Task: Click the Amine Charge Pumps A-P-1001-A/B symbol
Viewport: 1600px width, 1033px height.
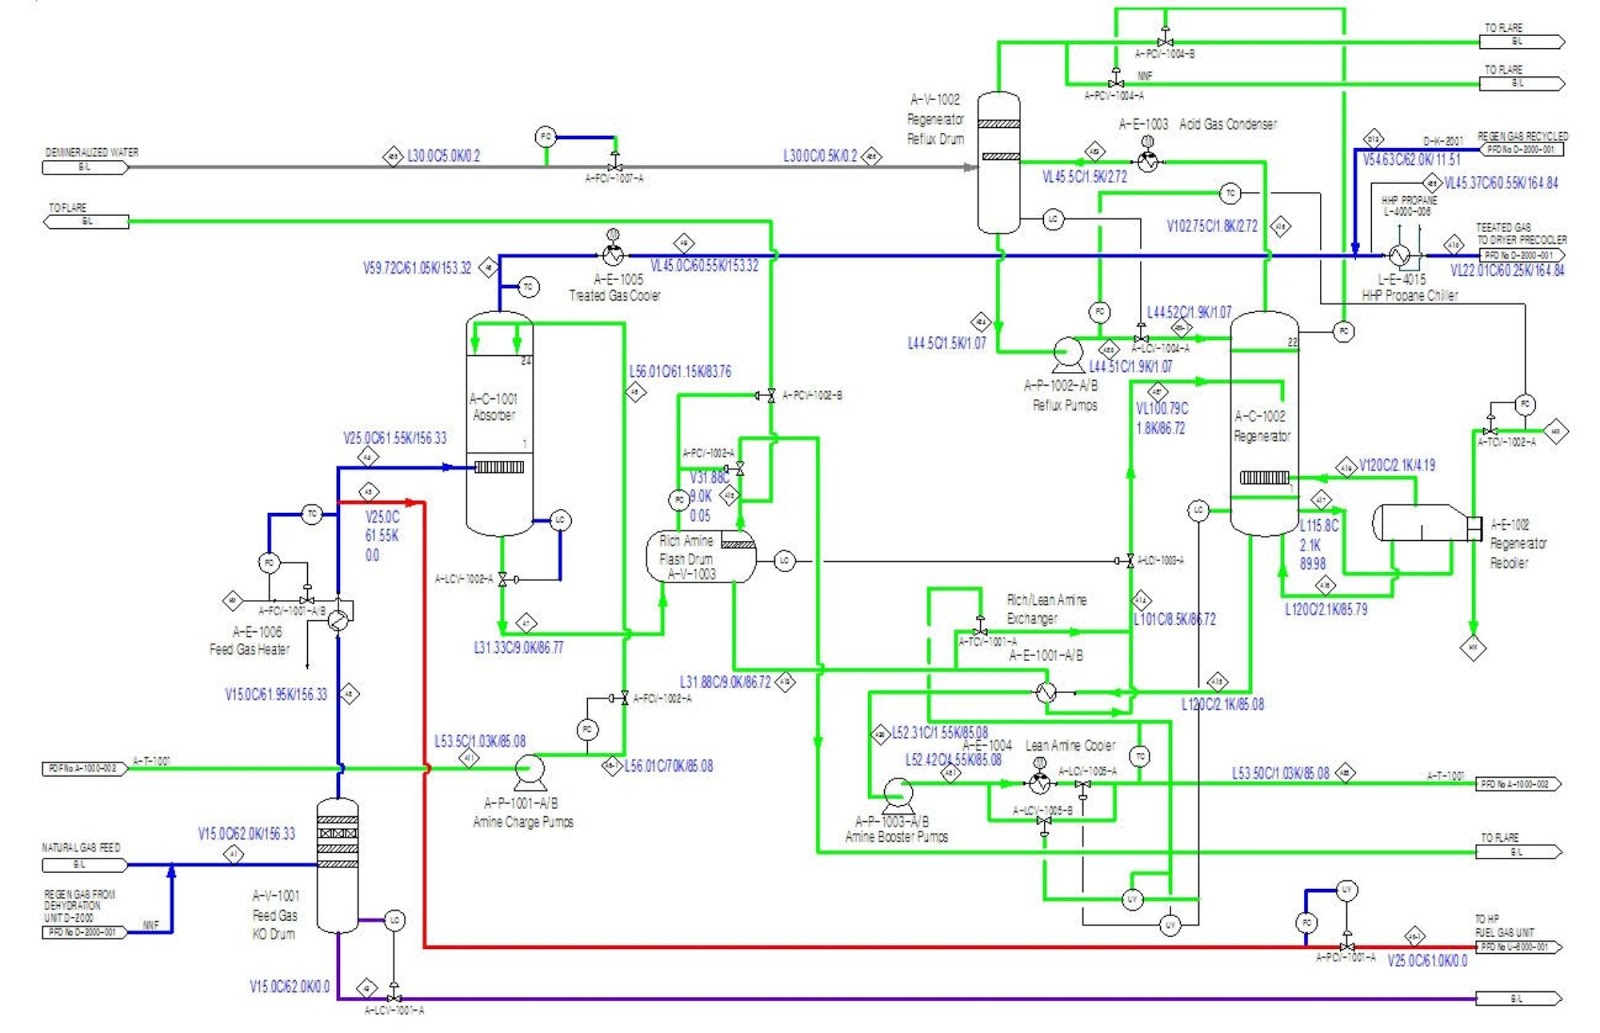Action: pos(528,770)
